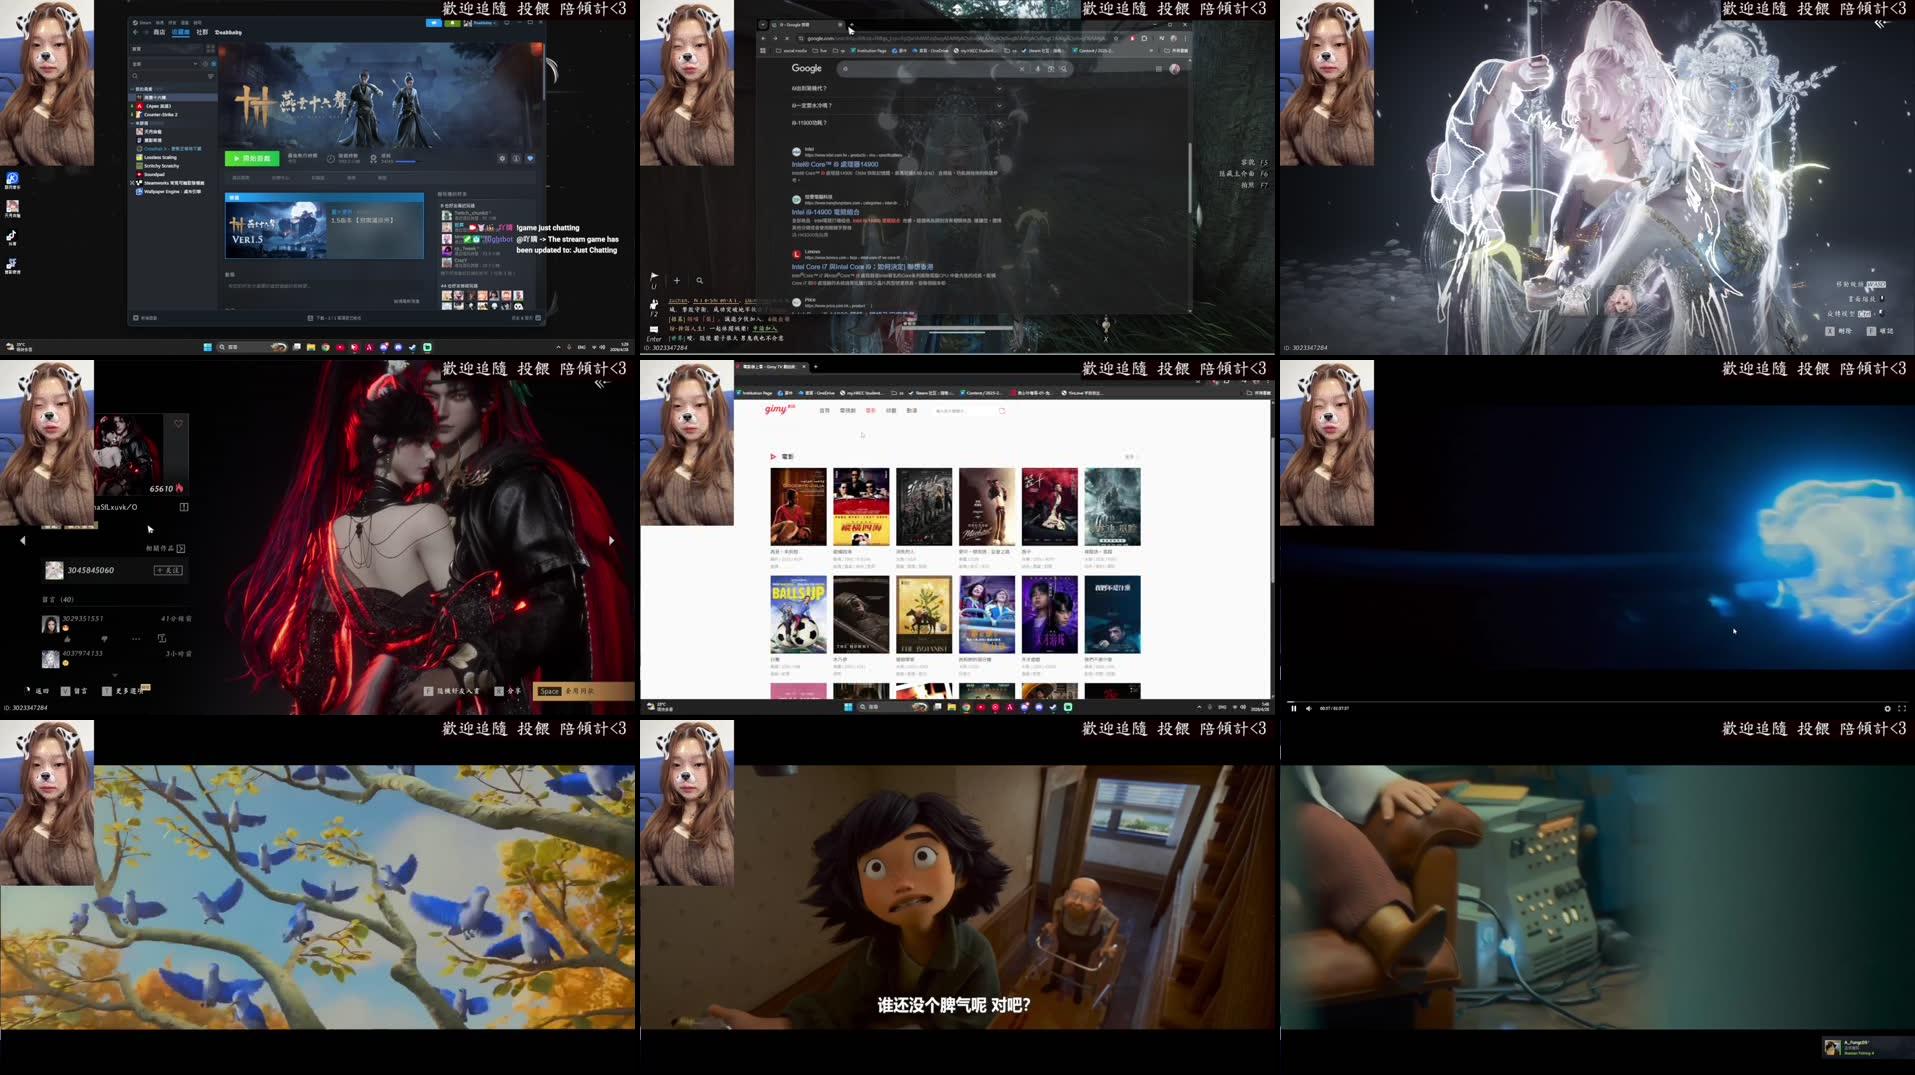Click gimy search input field

pos(964,411)
